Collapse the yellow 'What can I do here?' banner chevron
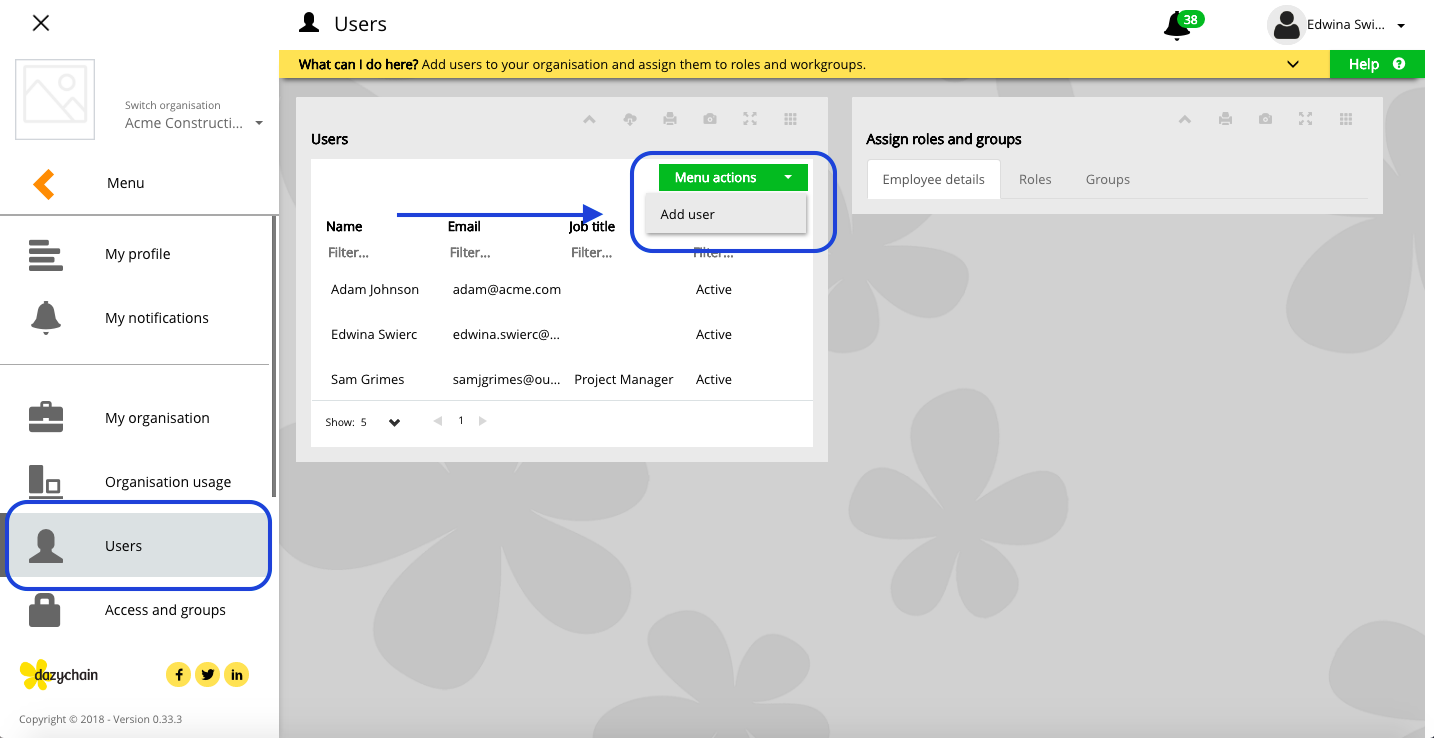Viewport: 1434px width, 738px height. pos(1293,64)
